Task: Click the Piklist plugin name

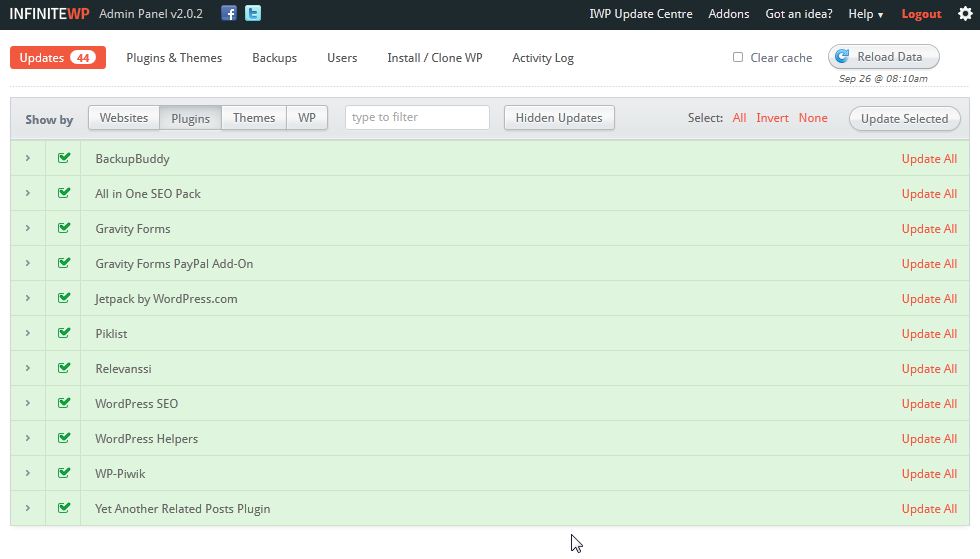Action: click(x=111, y=334)
